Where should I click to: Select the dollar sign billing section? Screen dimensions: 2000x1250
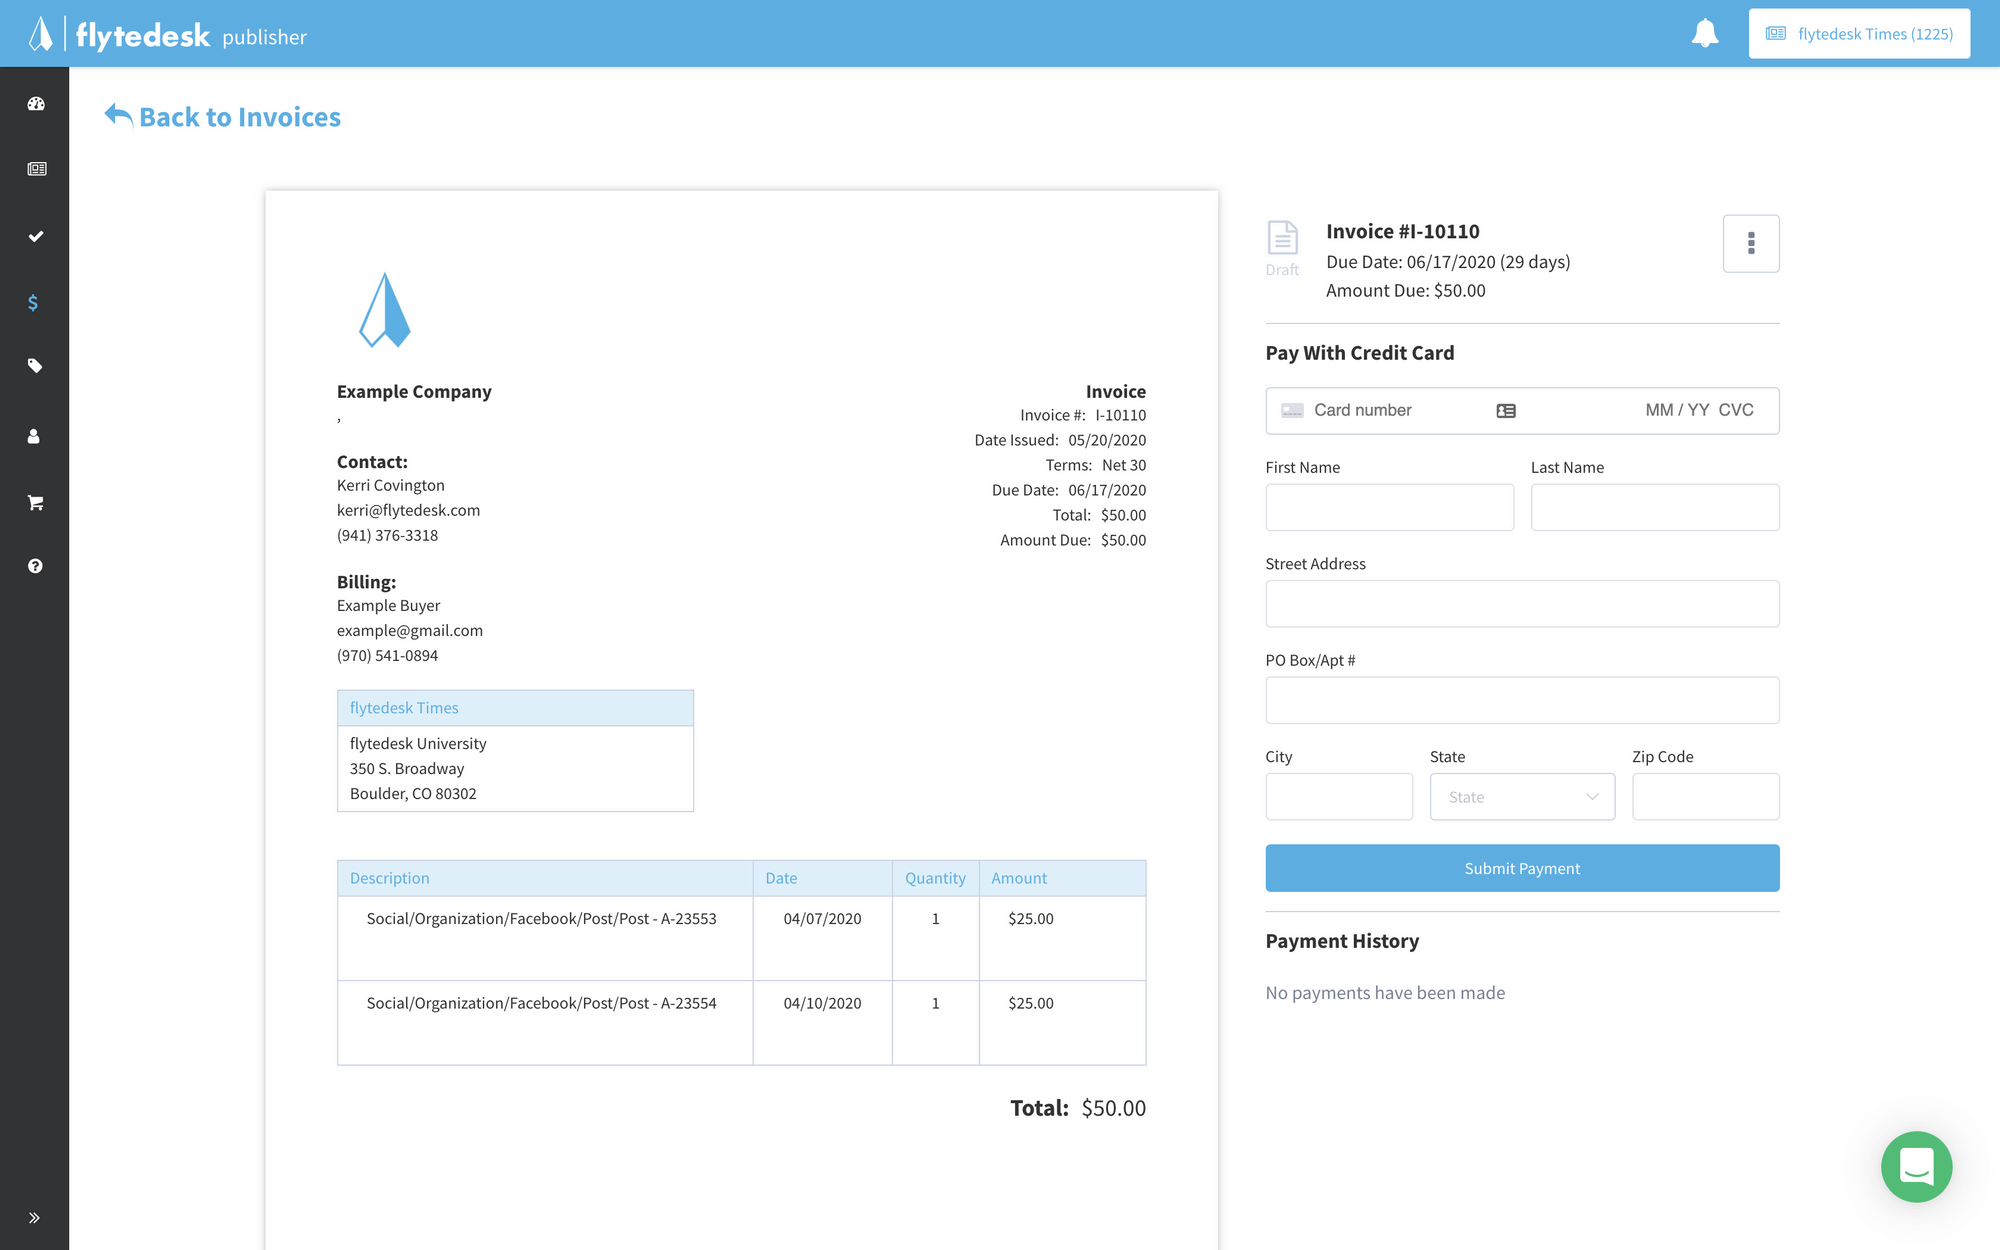coord(35,302)
